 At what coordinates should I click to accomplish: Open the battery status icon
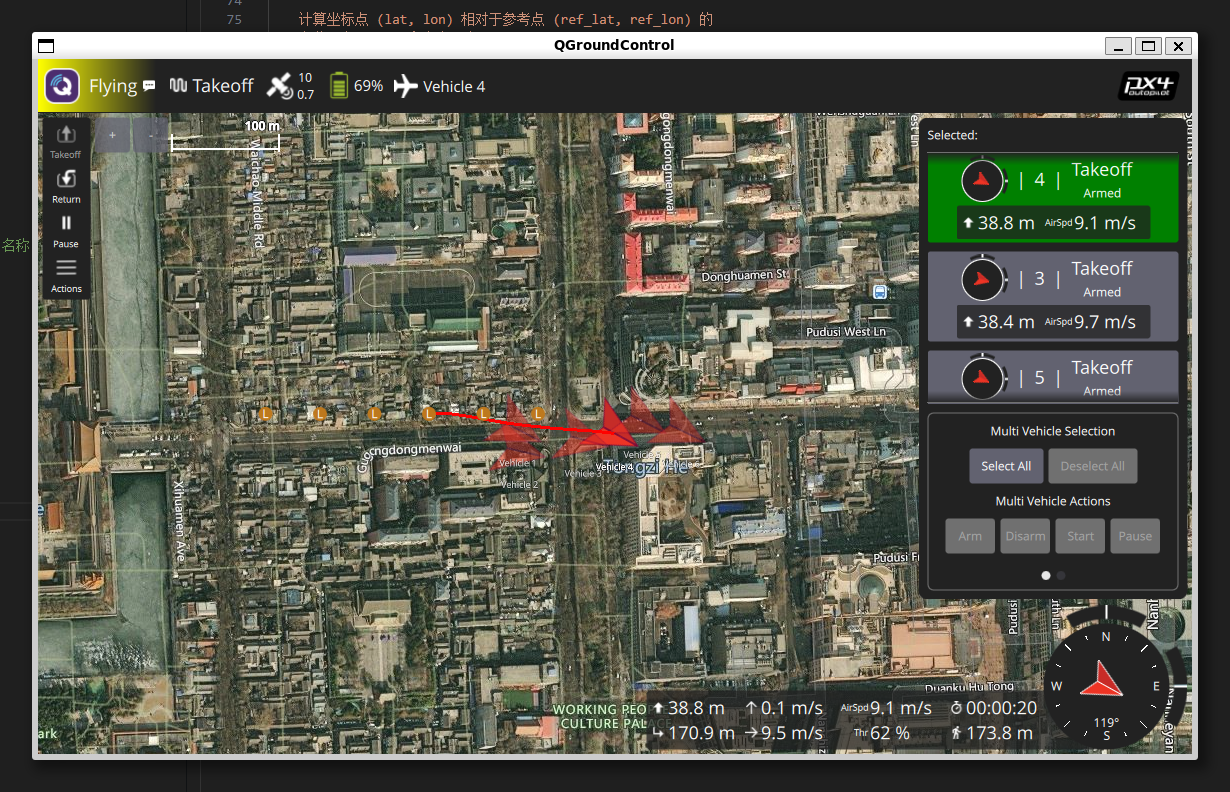pos(339,86)
